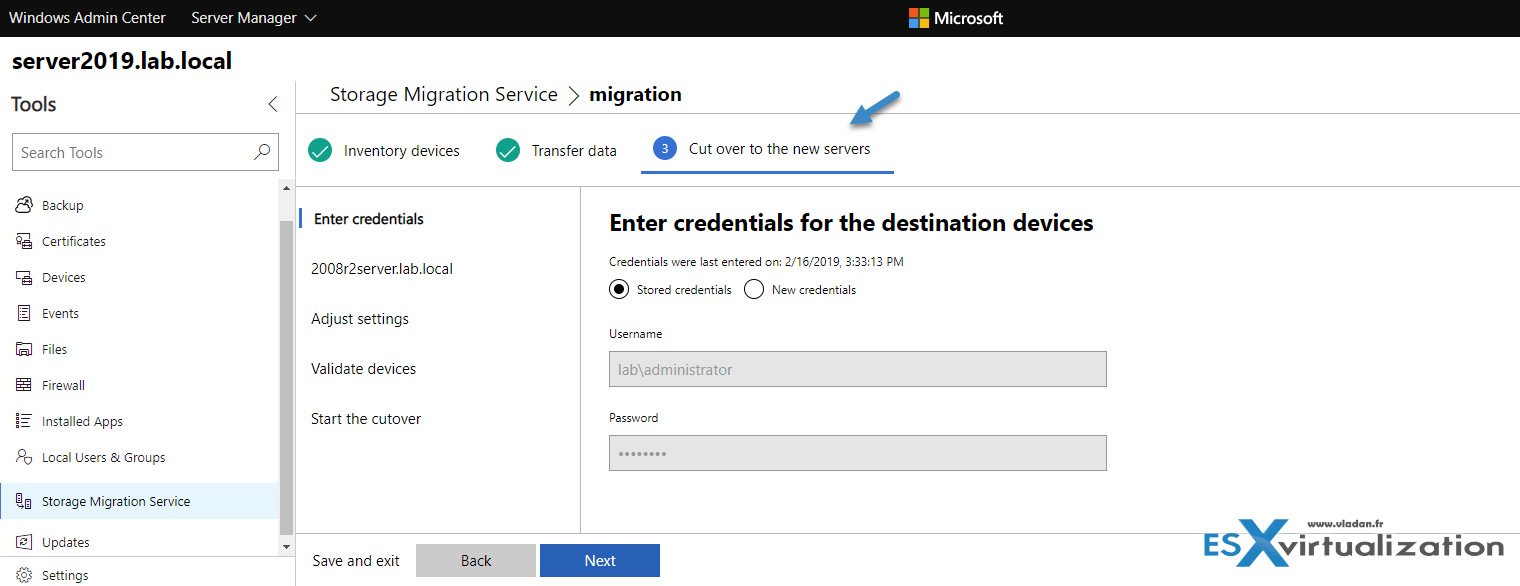Click the Storage Migration Service icon
The width and height of the screenshot is (1520, 586).
24,501
